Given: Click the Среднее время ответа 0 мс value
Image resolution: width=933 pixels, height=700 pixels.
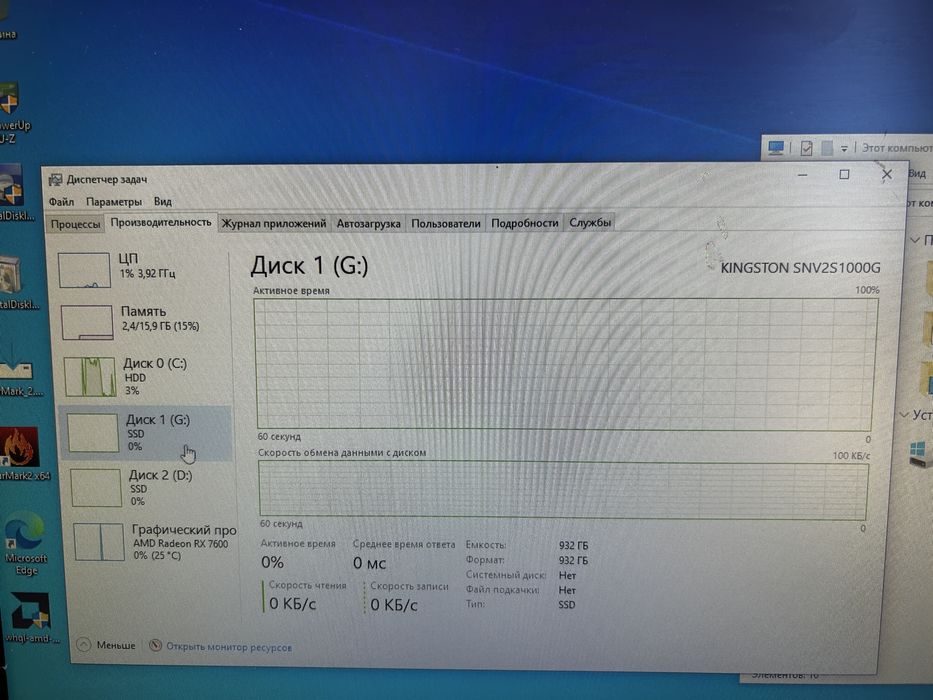Looking at the screenshot, I should [x=369, y=563].
